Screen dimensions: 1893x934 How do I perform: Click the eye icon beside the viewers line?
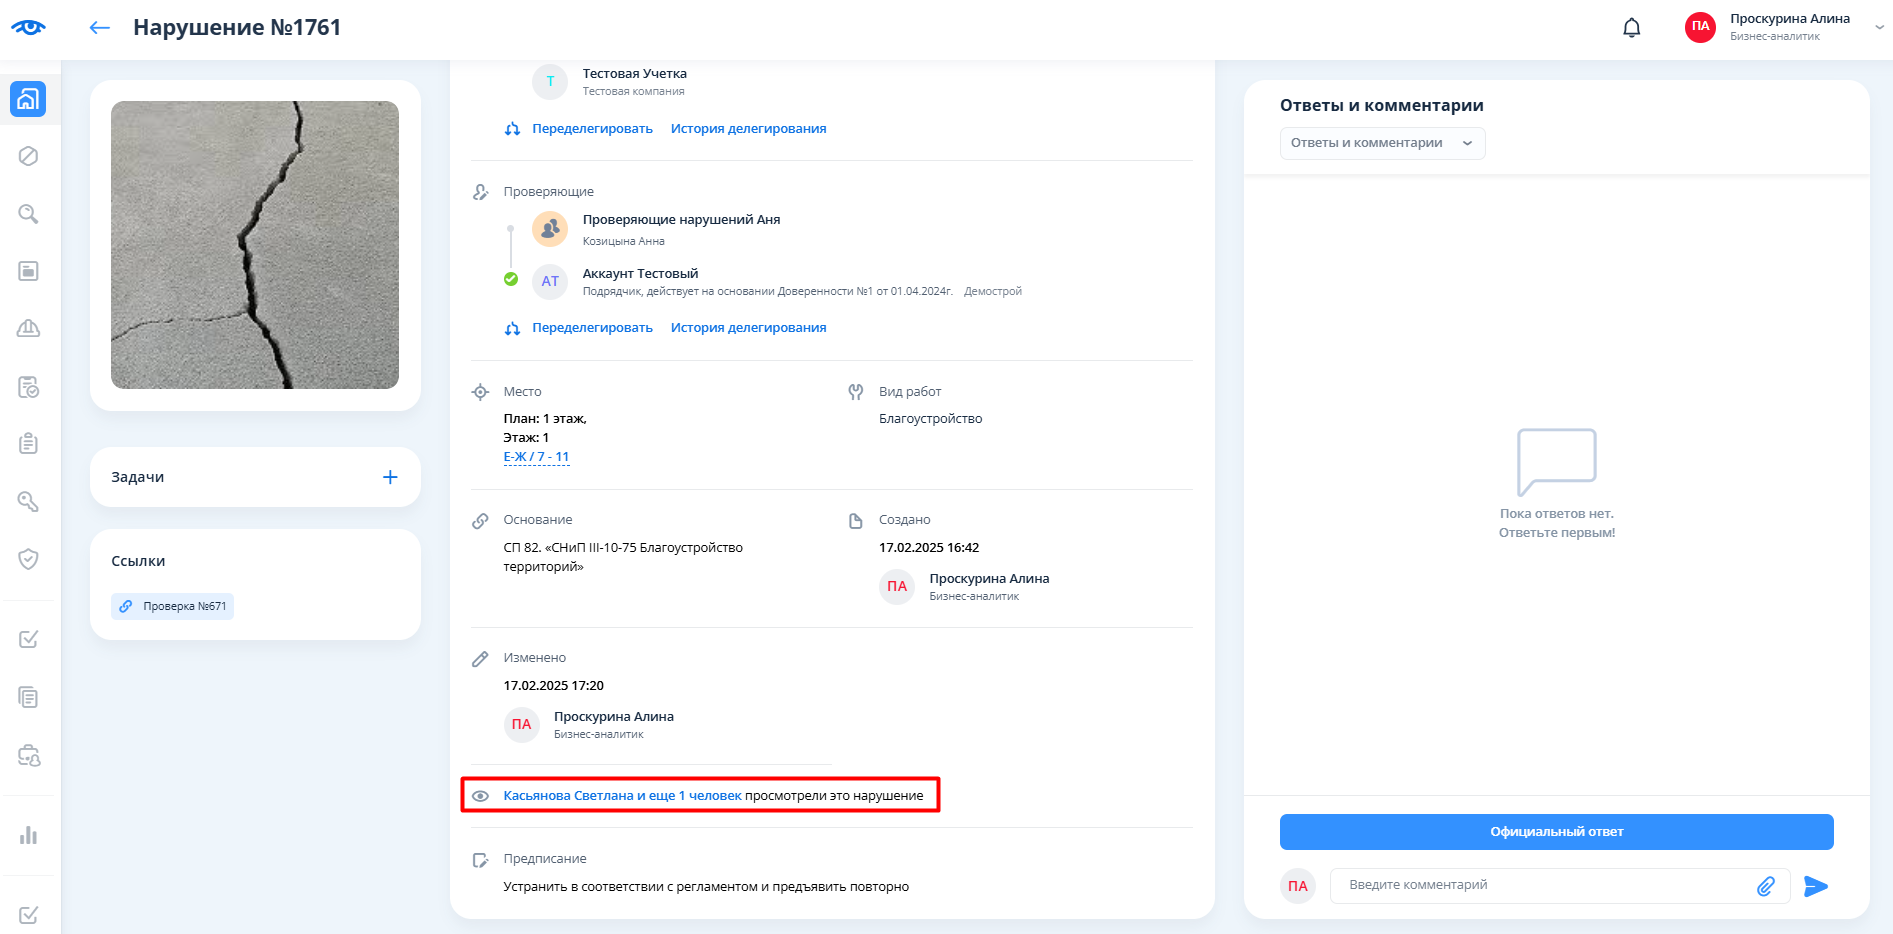coord(481,796)
